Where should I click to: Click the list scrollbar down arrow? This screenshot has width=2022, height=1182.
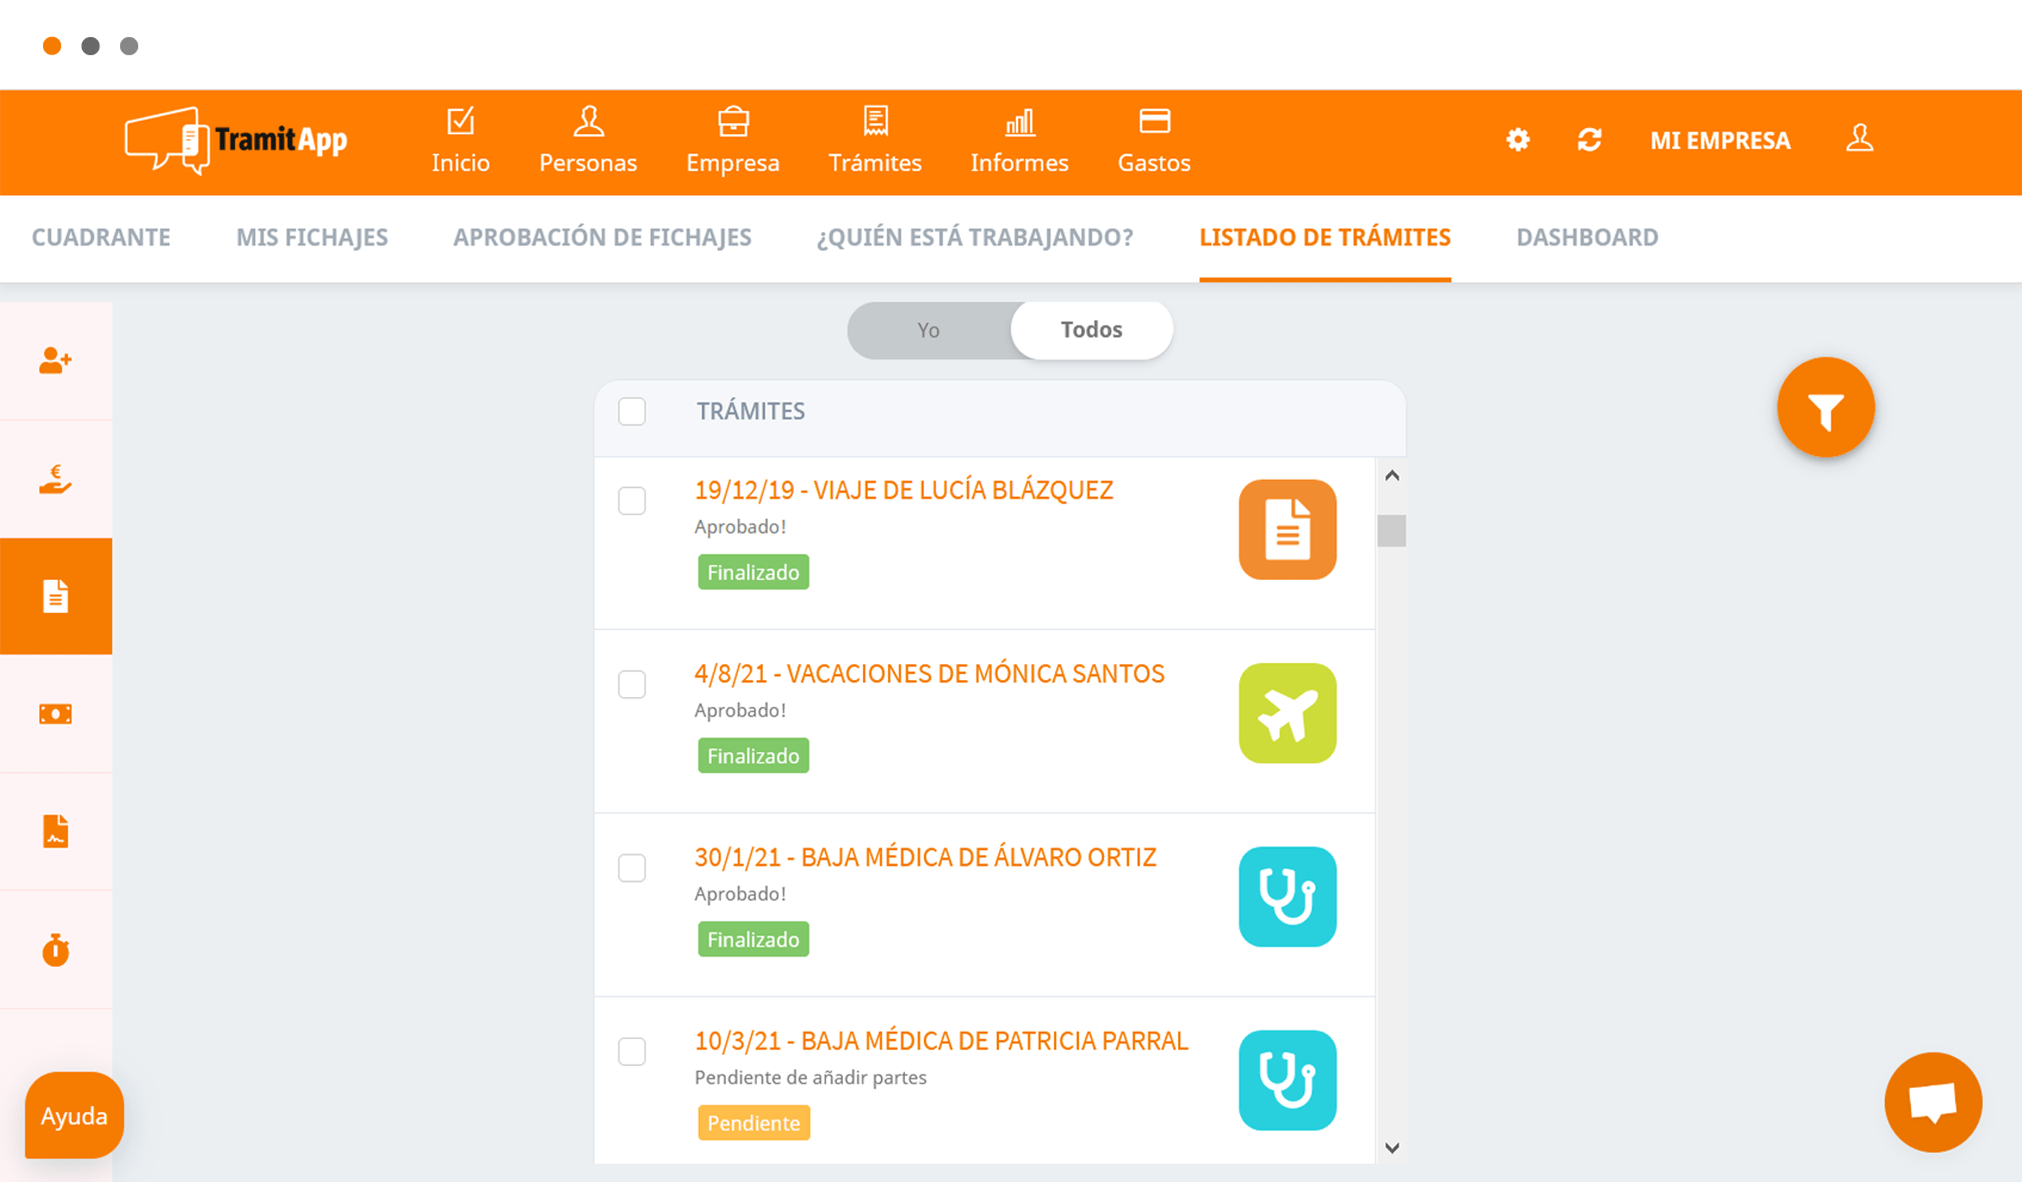pyautogui.click(x=1391, y=1148)
